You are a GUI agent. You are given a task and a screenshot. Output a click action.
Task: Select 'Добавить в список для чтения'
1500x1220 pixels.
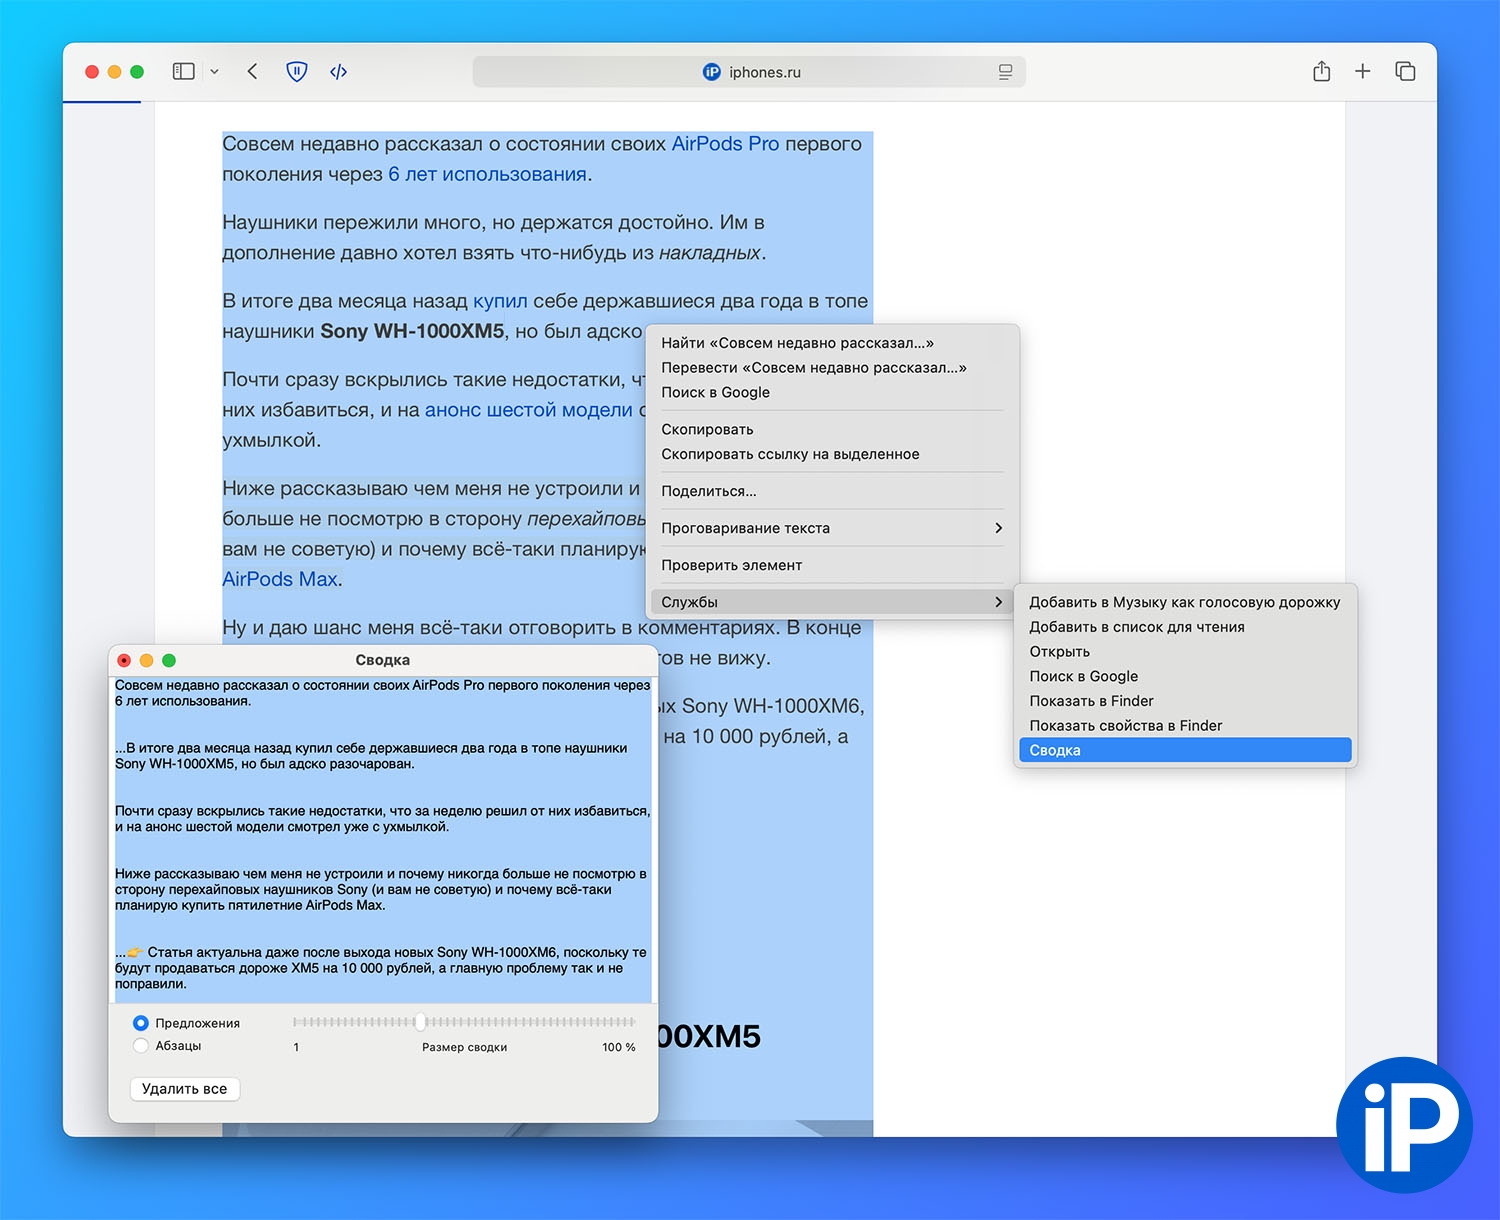click(x=1185, y=627)
